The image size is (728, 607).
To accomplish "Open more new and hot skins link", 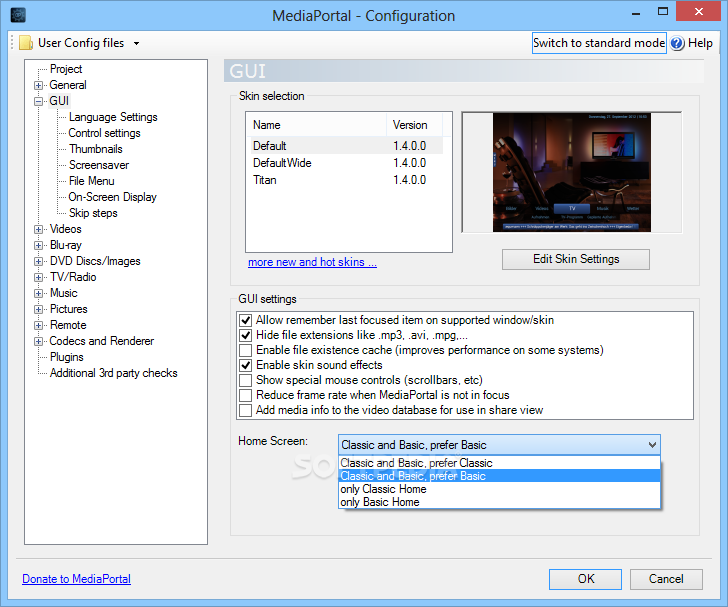I will click(312, 262).
